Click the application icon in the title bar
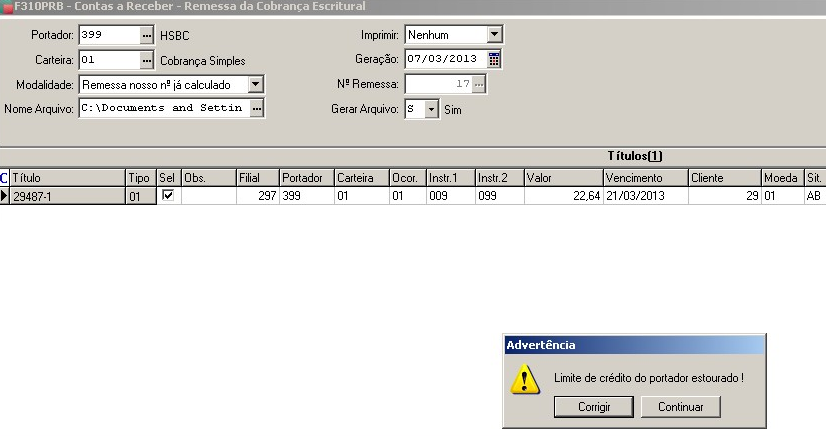 tap(6, 6)
